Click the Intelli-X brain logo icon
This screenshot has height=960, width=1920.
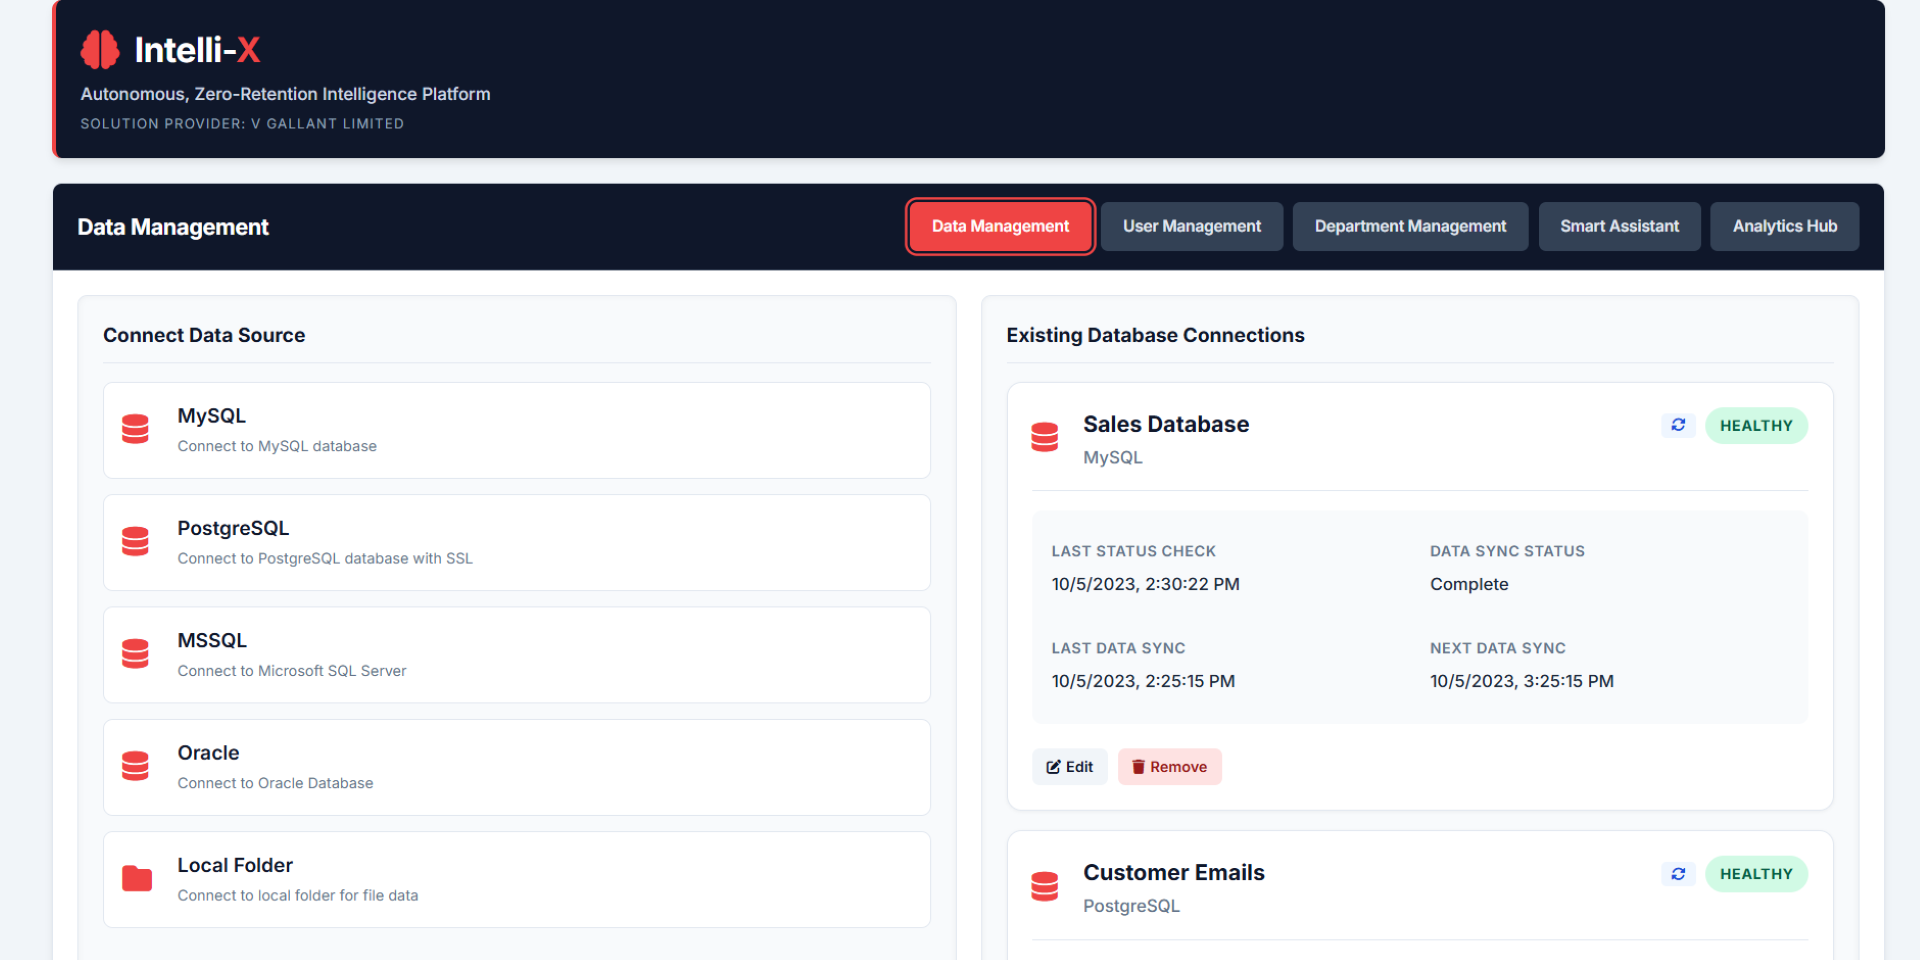coord(100,49)
